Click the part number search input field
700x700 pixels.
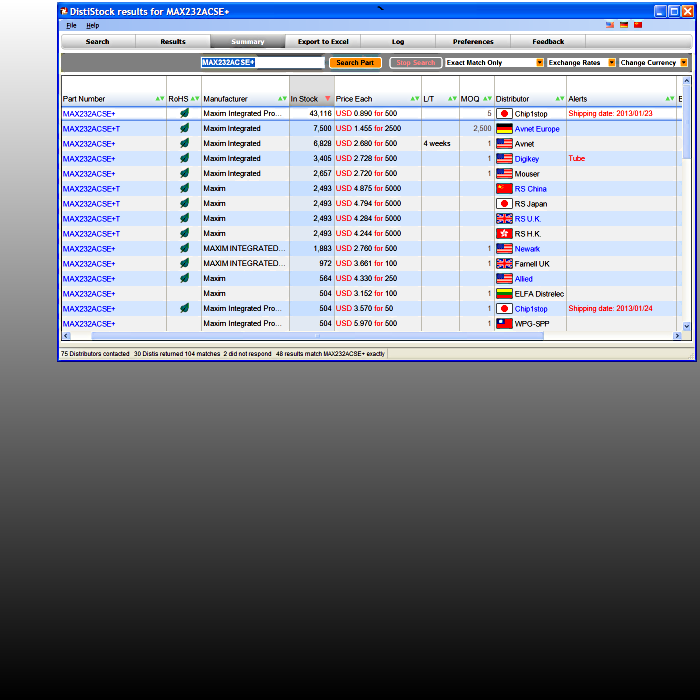[x=262, y=62]
